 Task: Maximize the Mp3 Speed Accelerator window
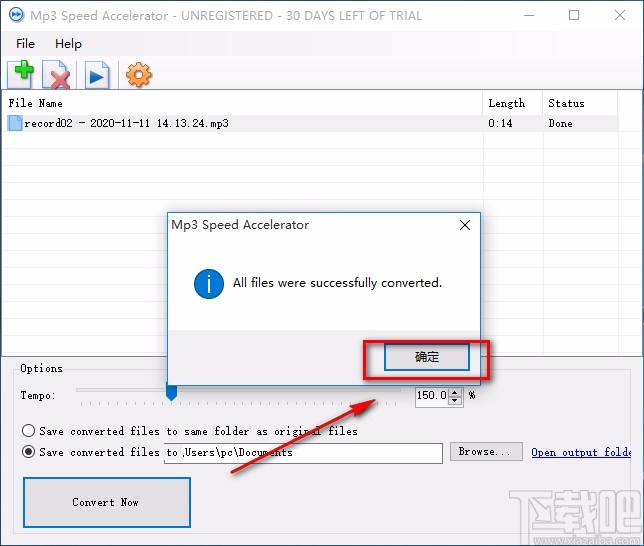coord(574,15)
